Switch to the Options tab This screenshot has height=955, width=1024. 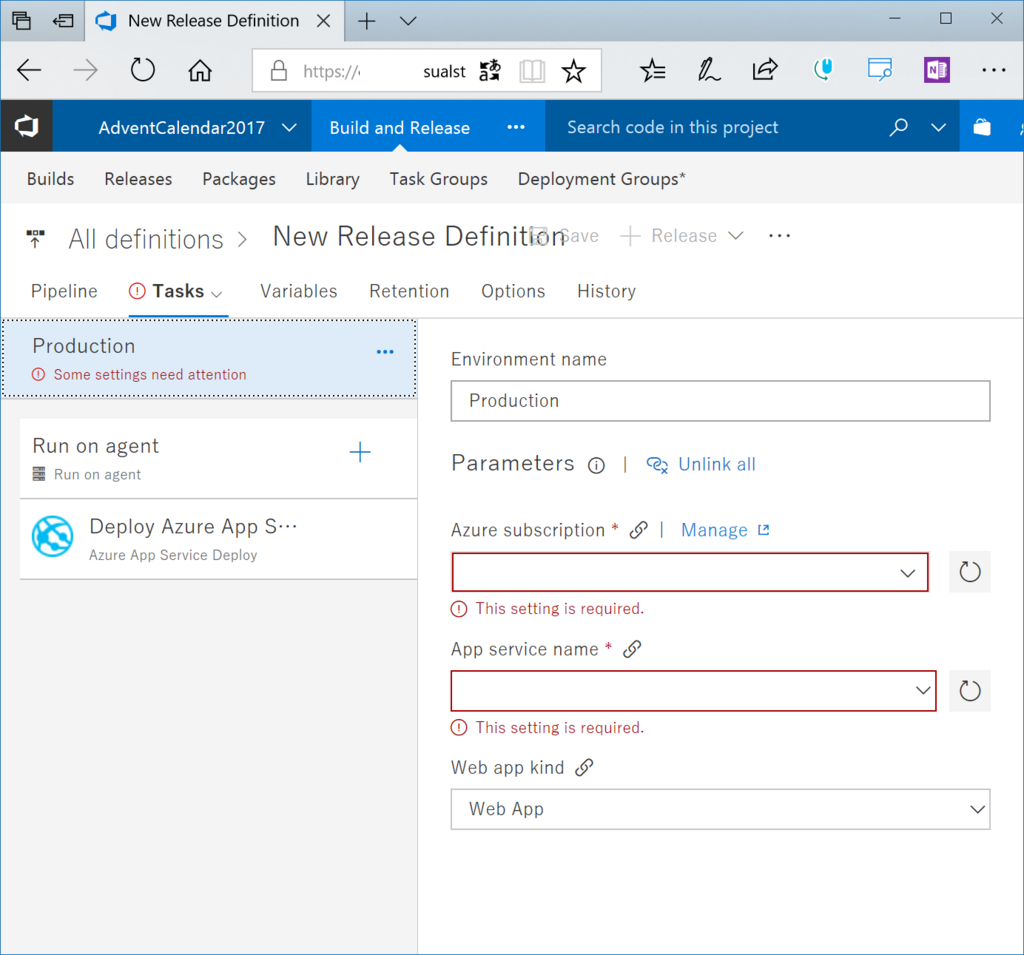coord(513,291)
